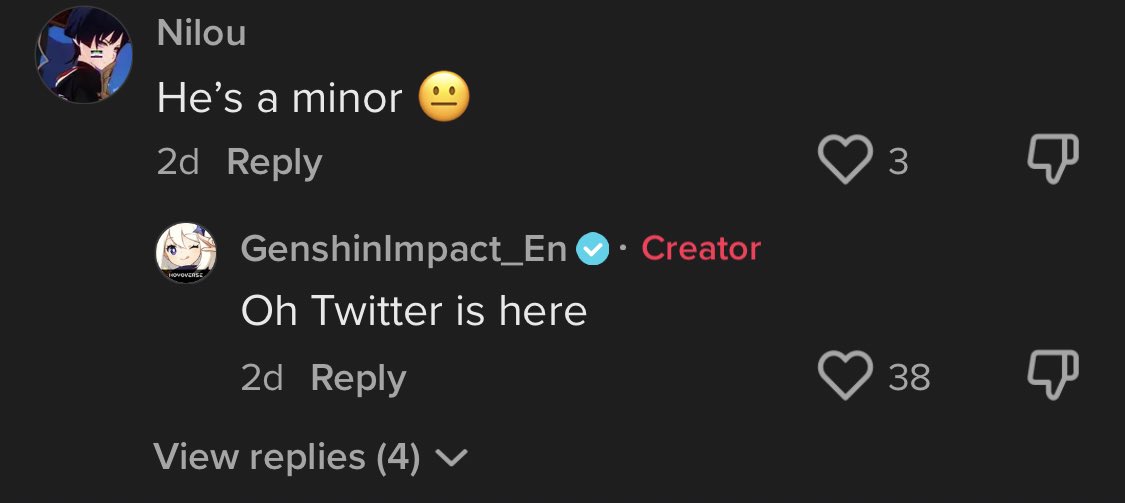1125x503 pixels.
Task: Dislike Nilou's comment with thumbs-down icon
Action: pyautogui.click(x=1054, y=161)
